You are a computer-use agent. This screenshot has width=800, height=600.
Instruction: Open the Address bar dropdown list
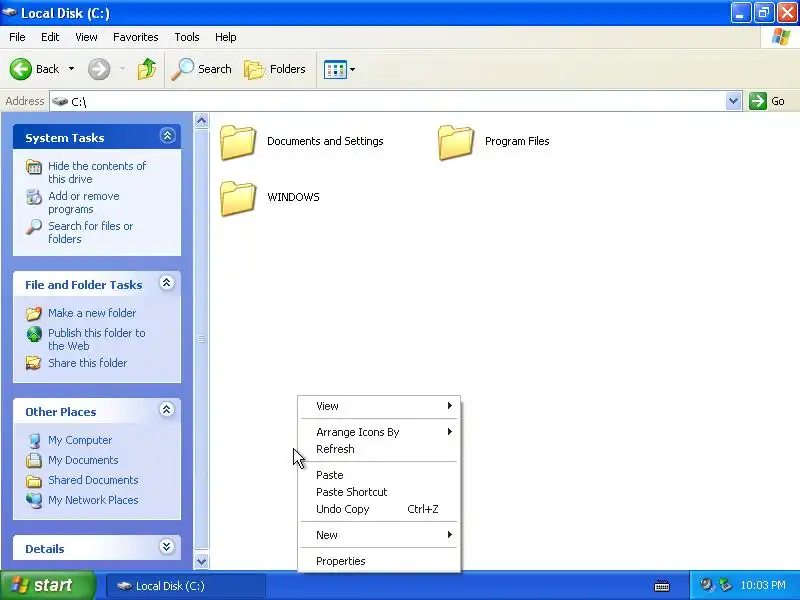733,101
